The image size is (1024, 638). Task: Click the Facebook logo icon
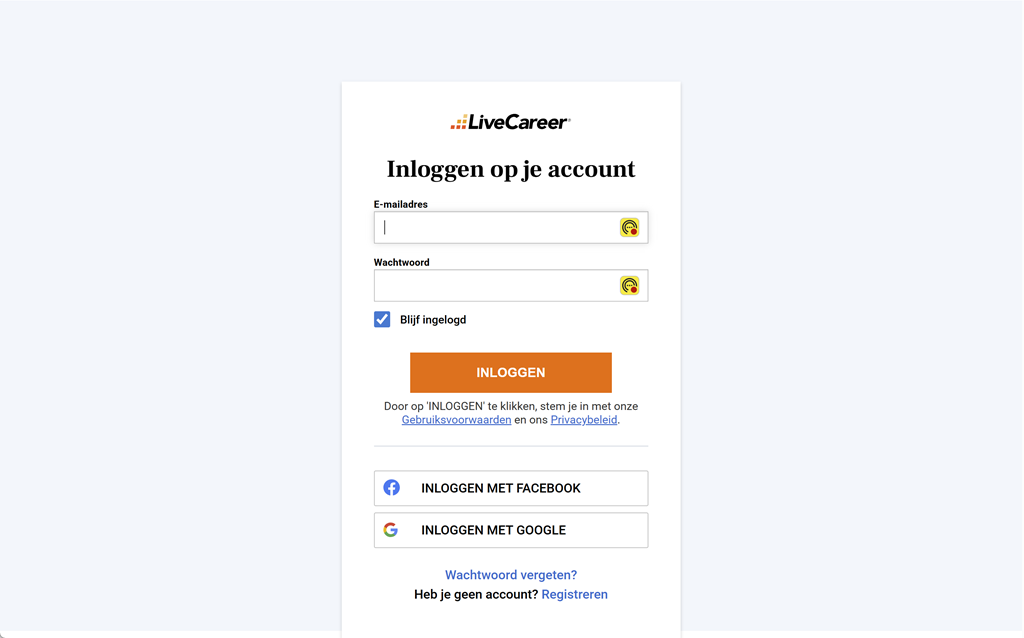click(x=392, y=488)
